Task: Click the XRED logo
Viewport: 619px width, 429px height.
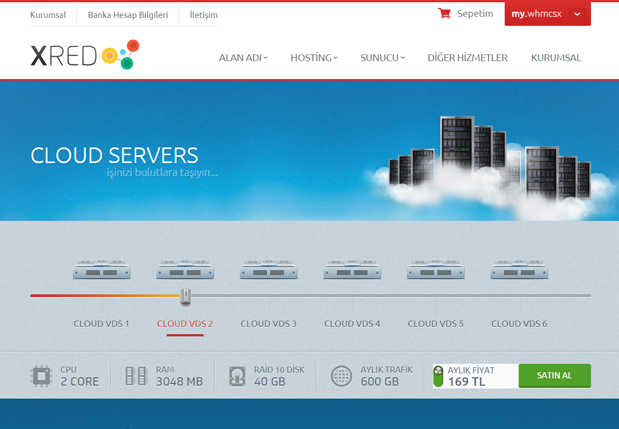Action: pyautogui.click(x=85, y=54)
